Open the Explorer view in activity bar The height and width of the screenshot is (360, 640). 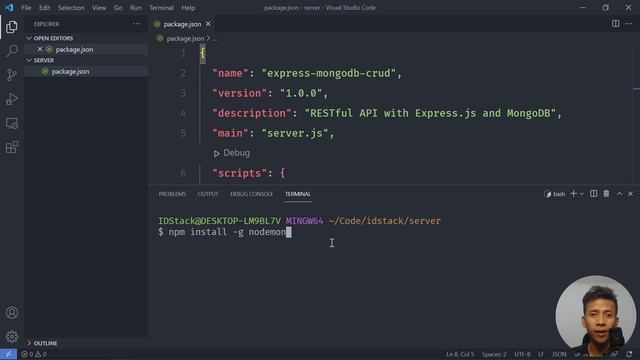pyautogui.click(x=12, y=27)
